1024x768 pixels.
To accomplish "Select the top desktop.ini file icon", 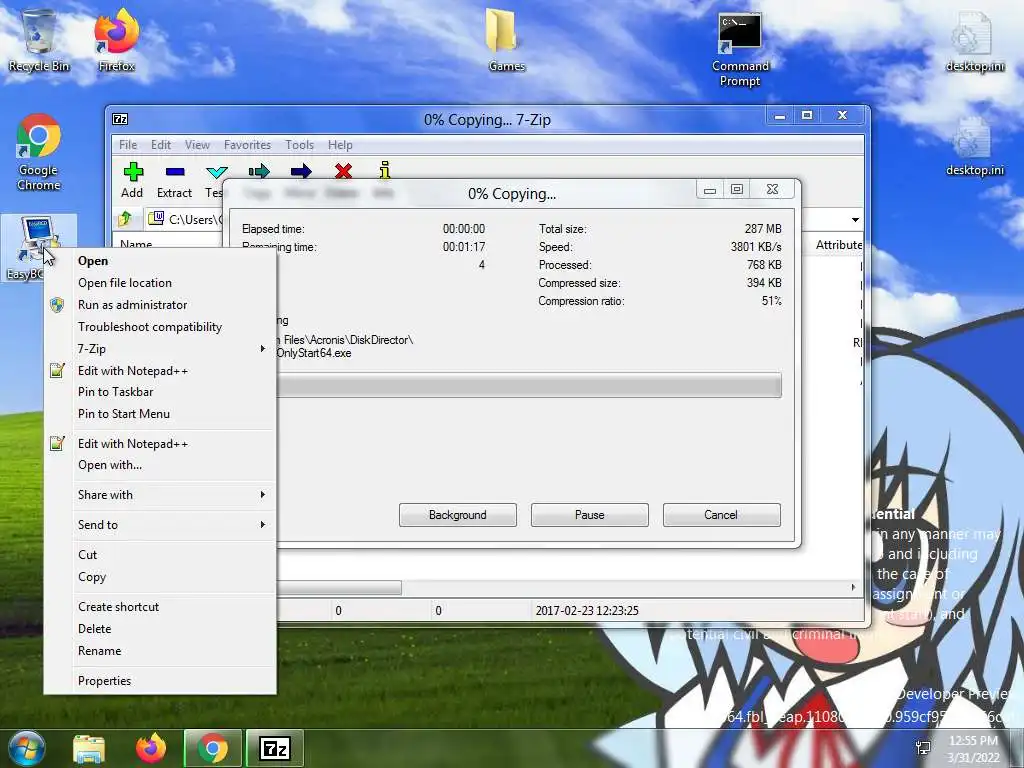I will click(975, 42).
